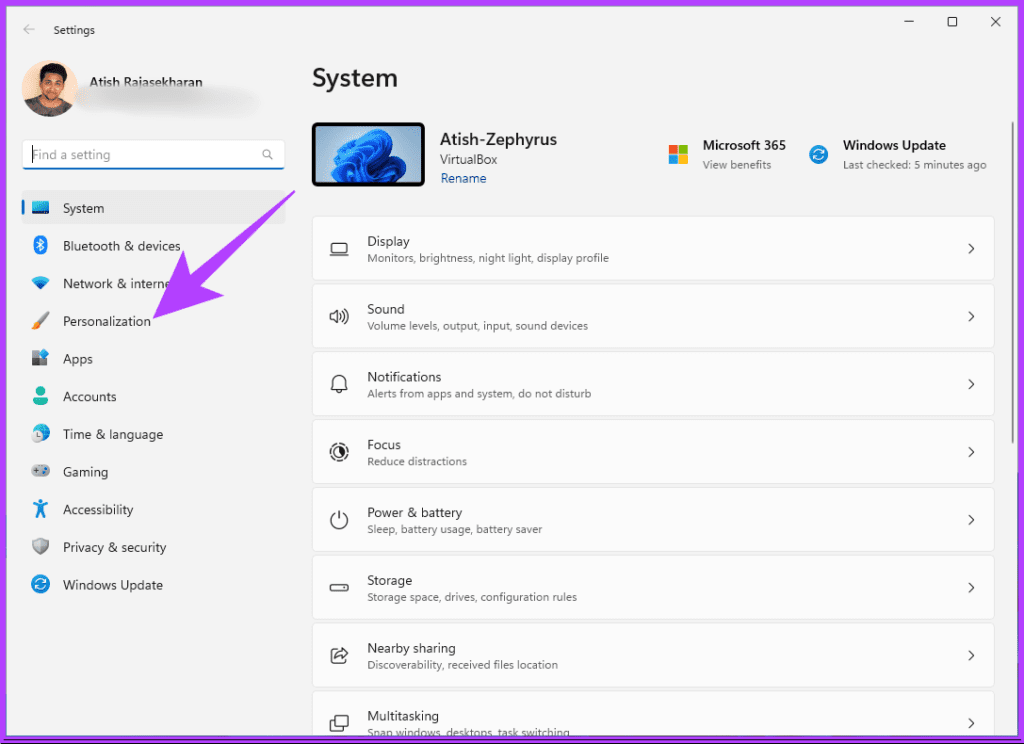
Task: Minimize the Settings window
Action: [908, 22]
